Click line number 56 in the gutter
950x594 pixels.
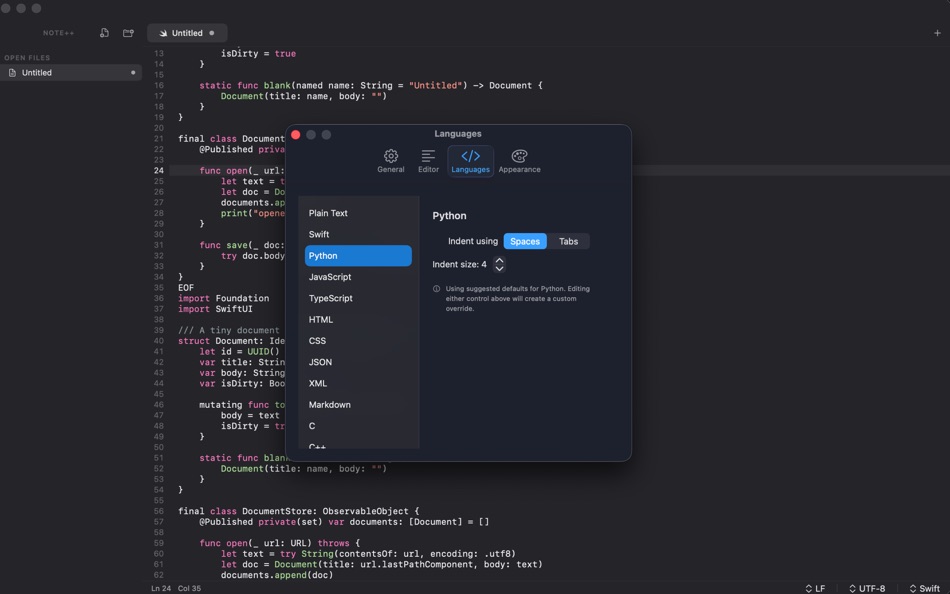click(x=159, y=512)
